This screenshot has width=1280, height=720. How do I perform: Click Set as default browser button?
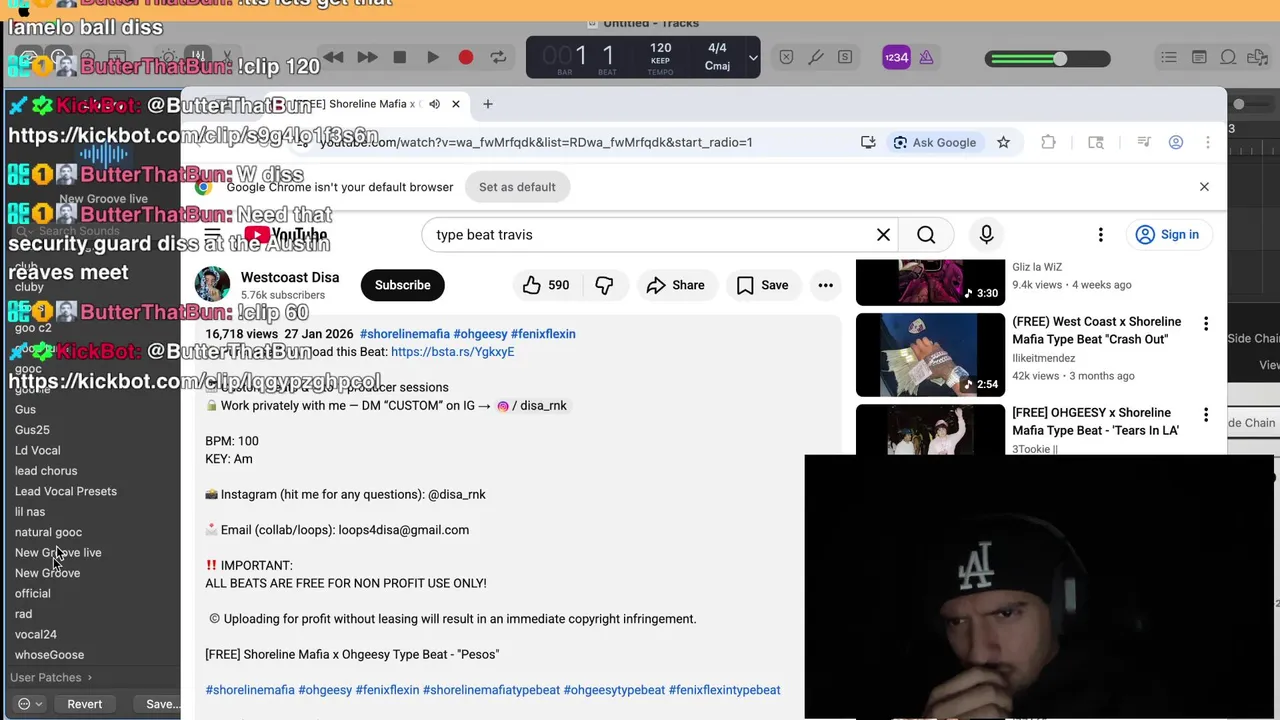click(x=517, y=187)
